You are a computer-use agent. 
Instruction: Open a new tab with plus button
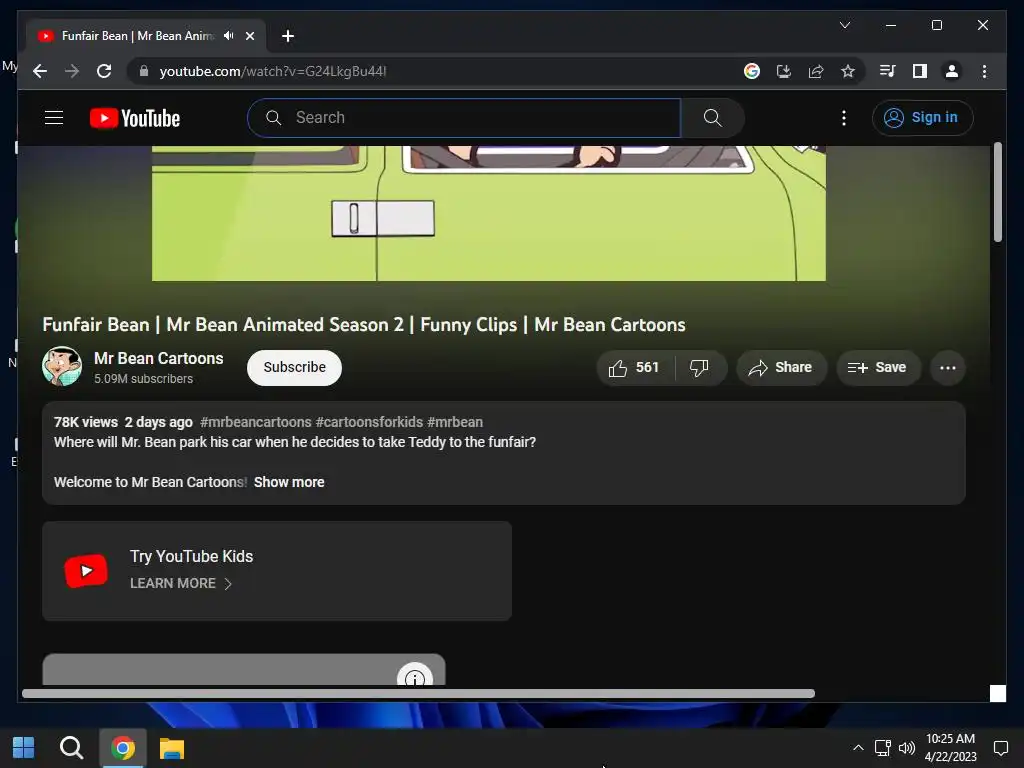tap(287, 36)
